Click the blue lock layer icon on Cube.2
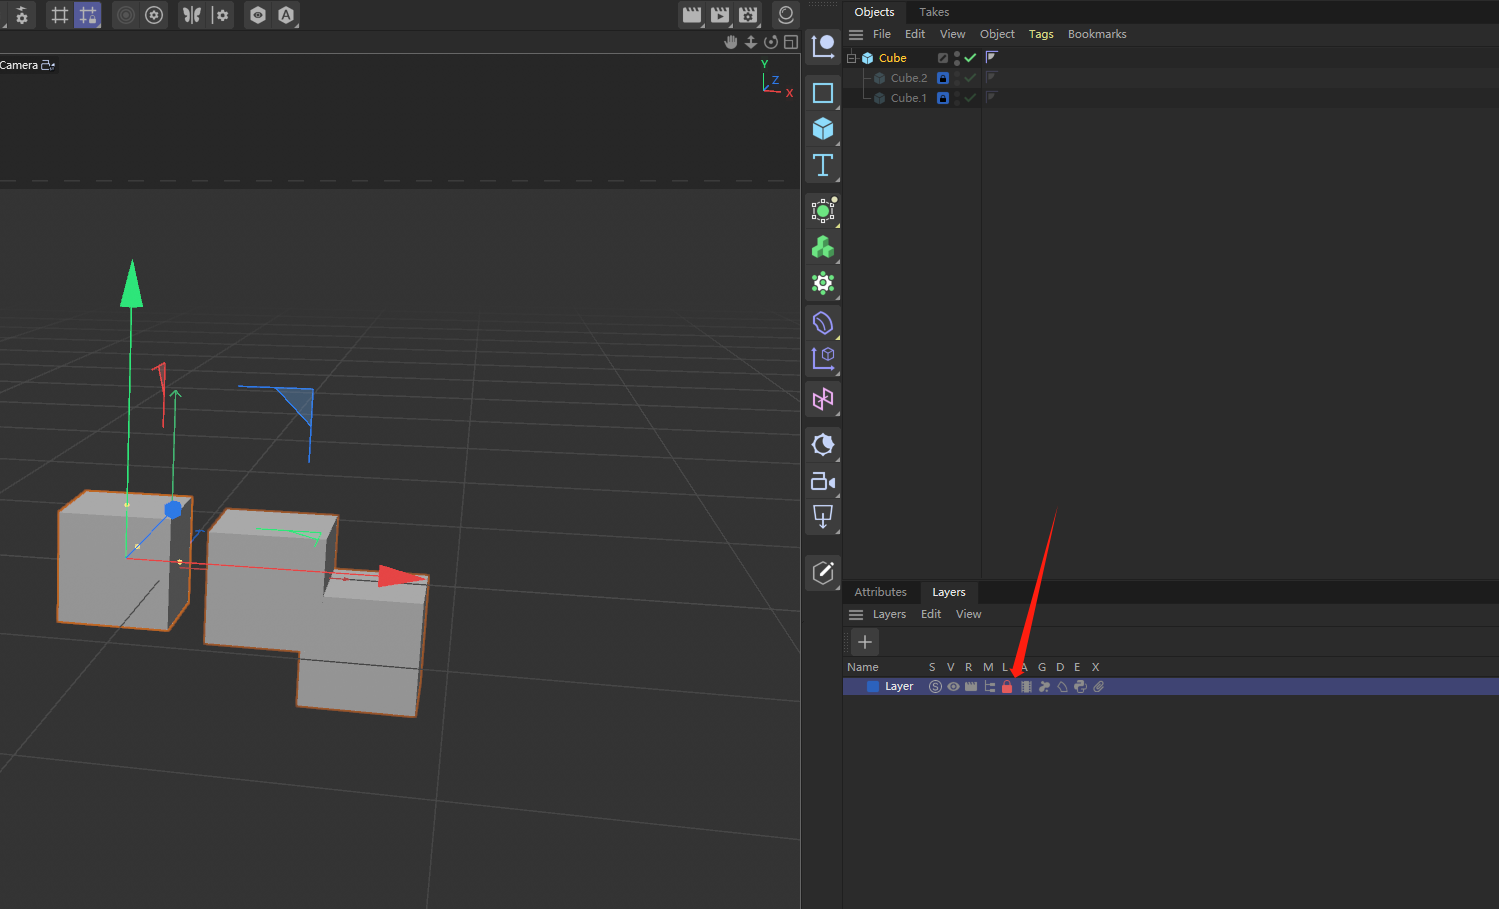Image resolution: width=1499 pixels, height=909 pixels. [942, 78]
